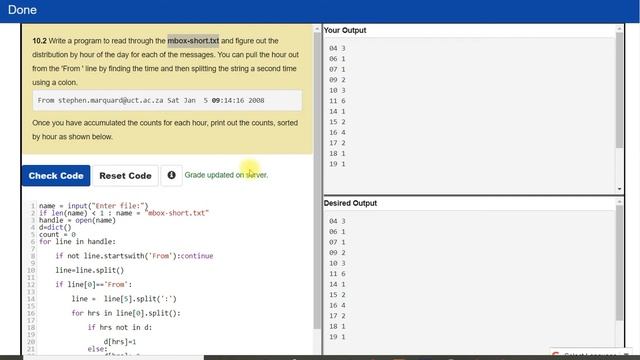The width and height of the screenshot is (640, 360).
Task: Click the code line 'd=dict()'
Action: point(55,227)
